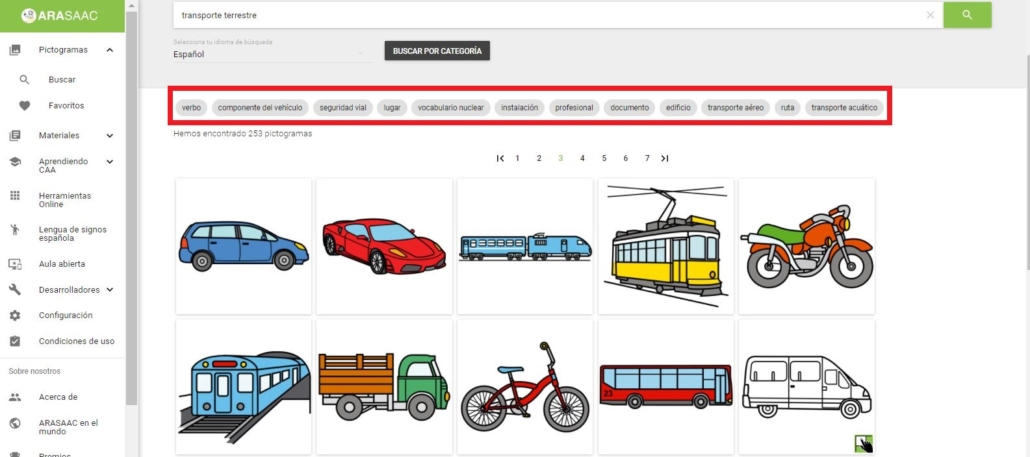
Task: Click the search input field
Action: 549,14
